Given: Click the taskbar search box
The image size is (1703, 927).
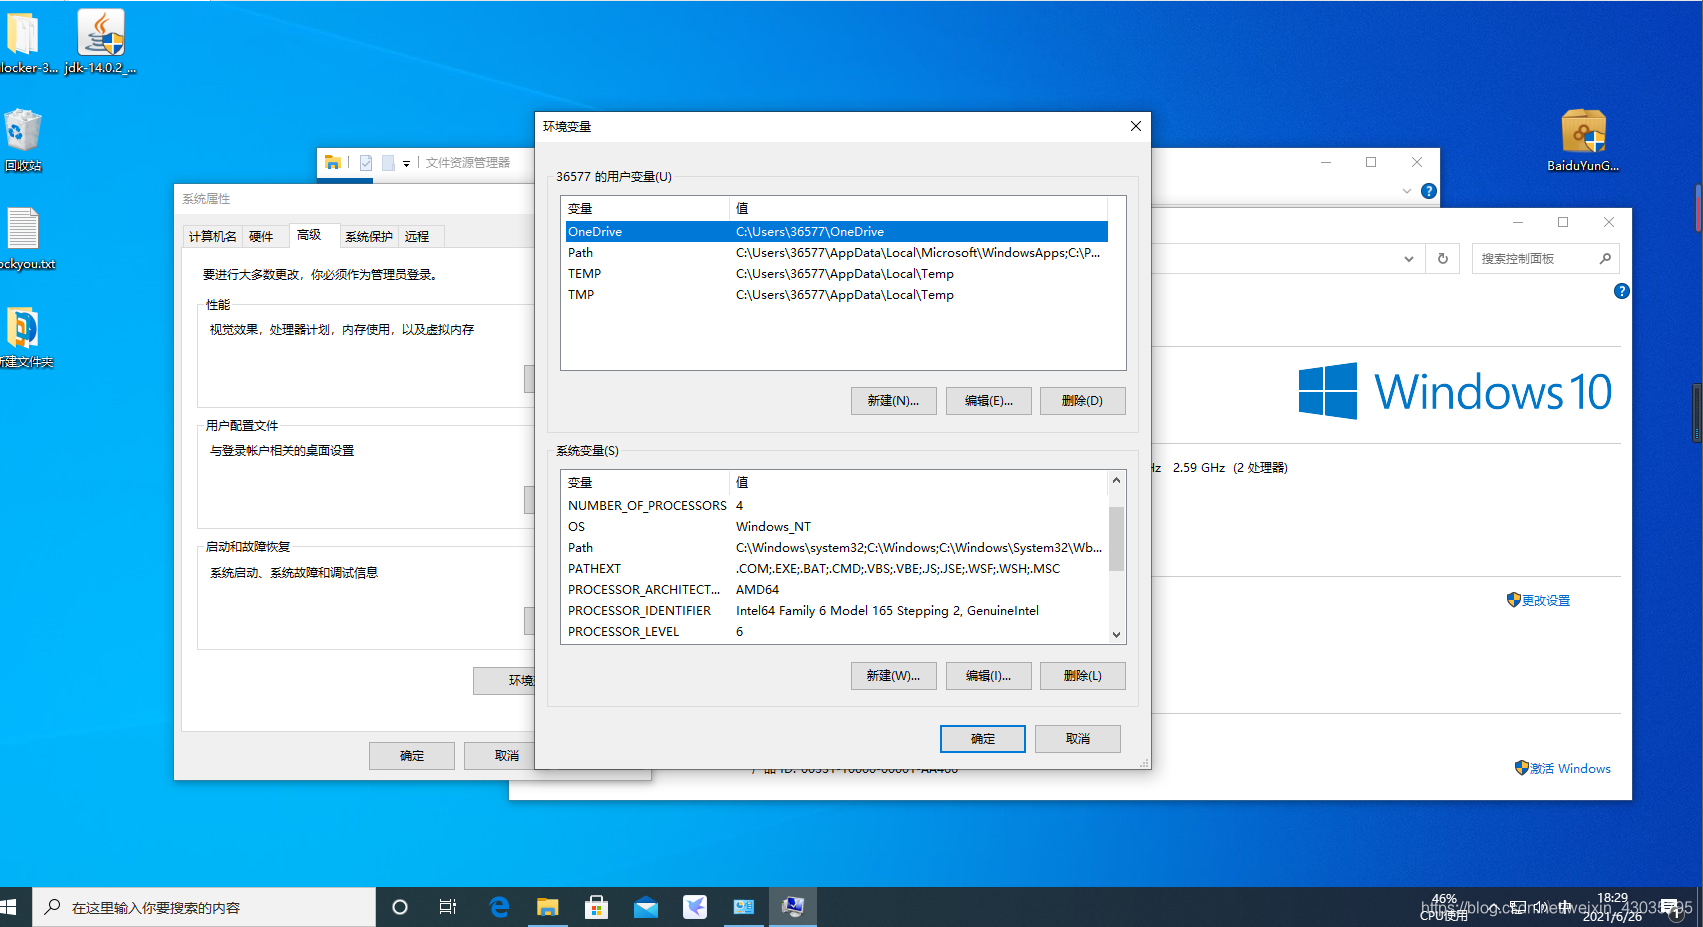Looking at the screenshot, I should tap(204, 907).
